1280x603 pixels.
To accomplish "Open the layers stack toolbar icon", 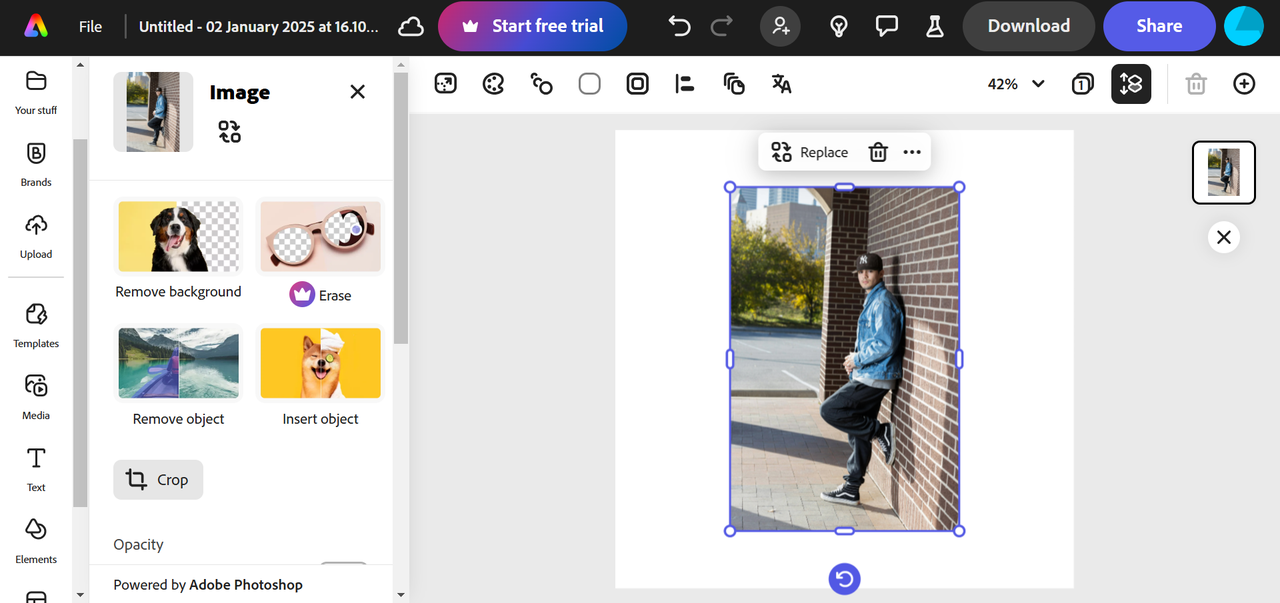I will pyautogui.click(x=734, y=84).
